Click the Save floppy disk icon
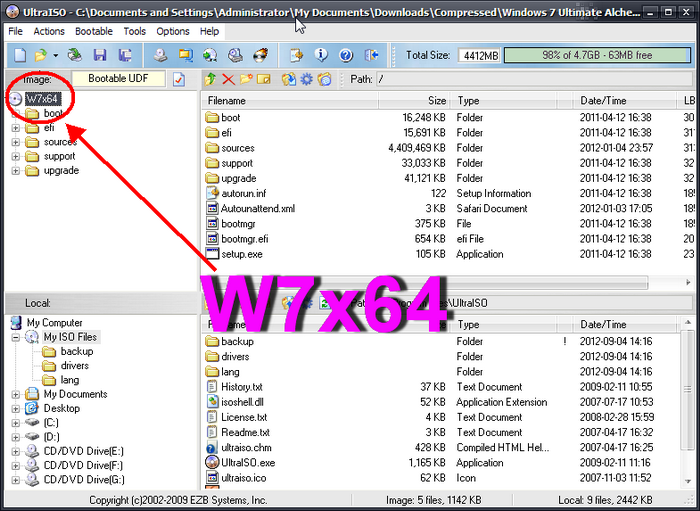 [x=100, y=55]
